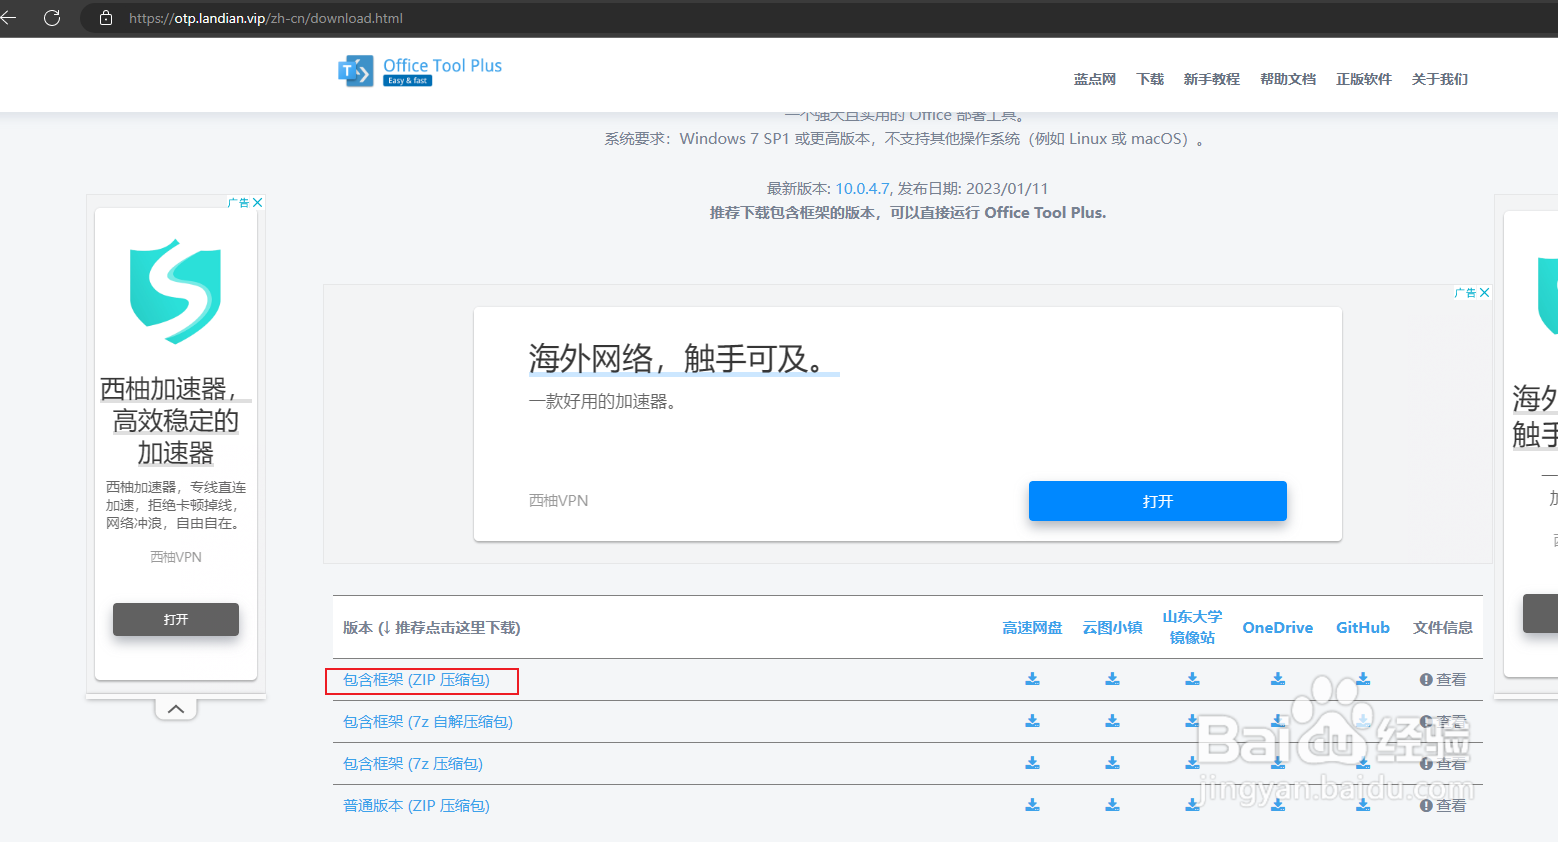Open the 帮助文档 navigation item
1558x842 pixels.
point(1288,79)
